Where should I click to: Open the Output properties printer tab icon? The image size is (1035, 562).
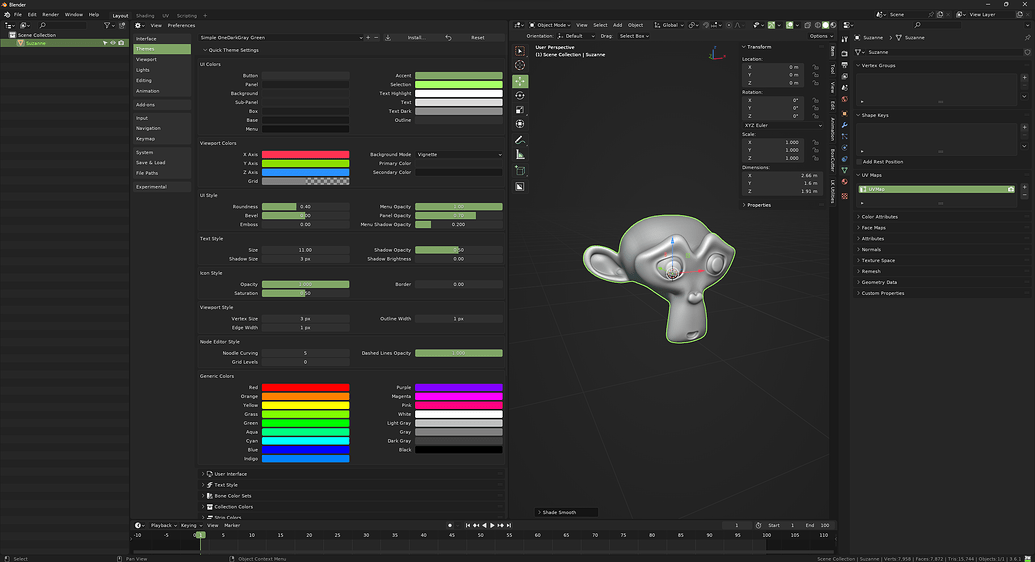pos(845,65)
